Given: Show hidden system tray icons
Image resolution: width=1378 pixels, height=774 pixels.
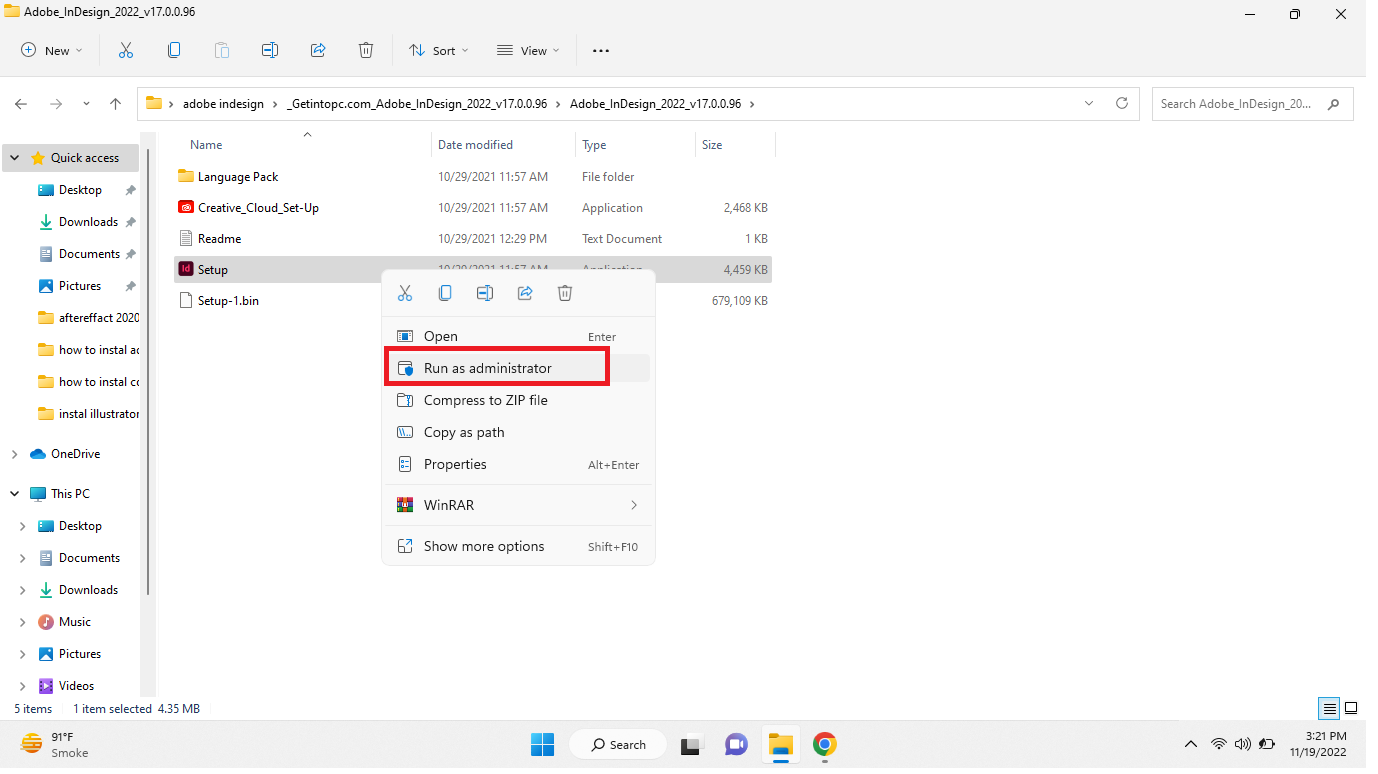Looking at the screenshot, I should [x=1190, y=744].
